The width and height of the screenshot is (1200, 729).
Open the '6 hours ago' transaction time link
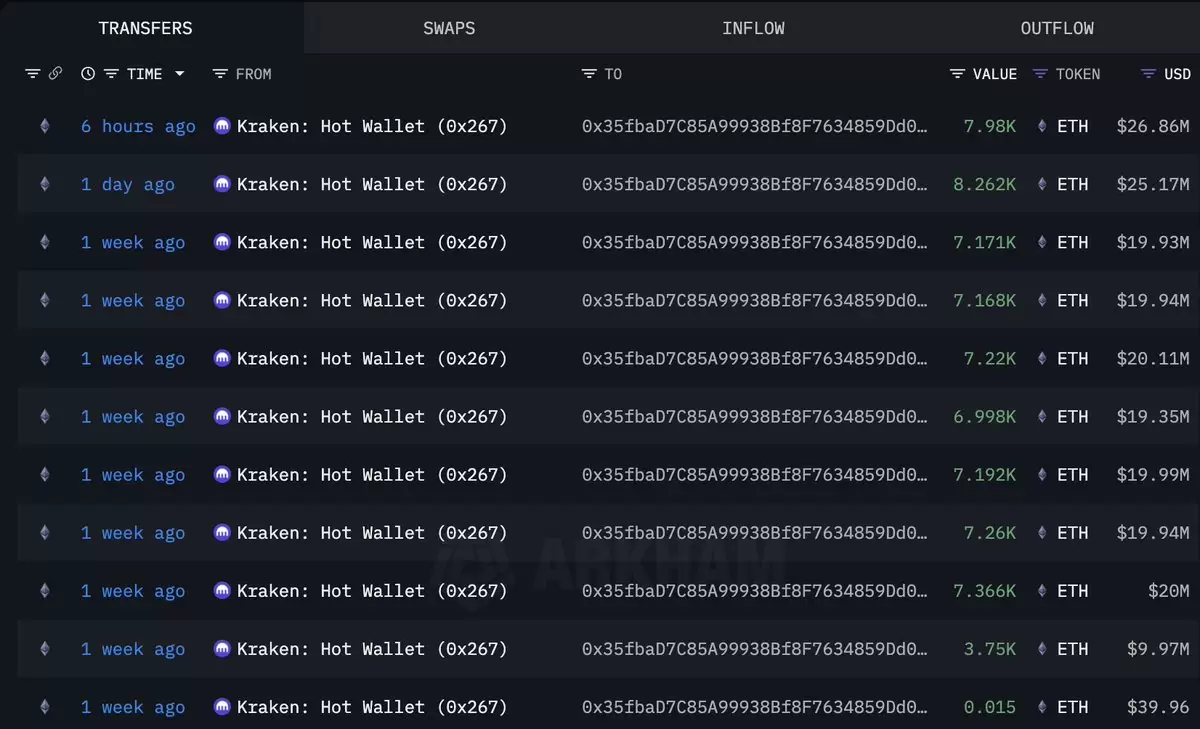pyautogui.click(x=138, y=126)
